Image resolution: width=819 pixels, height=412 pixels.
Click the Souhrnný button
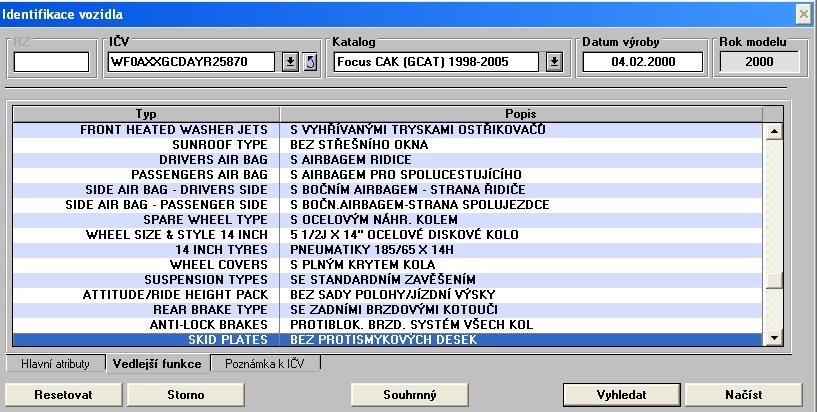(x=410, y=394)
